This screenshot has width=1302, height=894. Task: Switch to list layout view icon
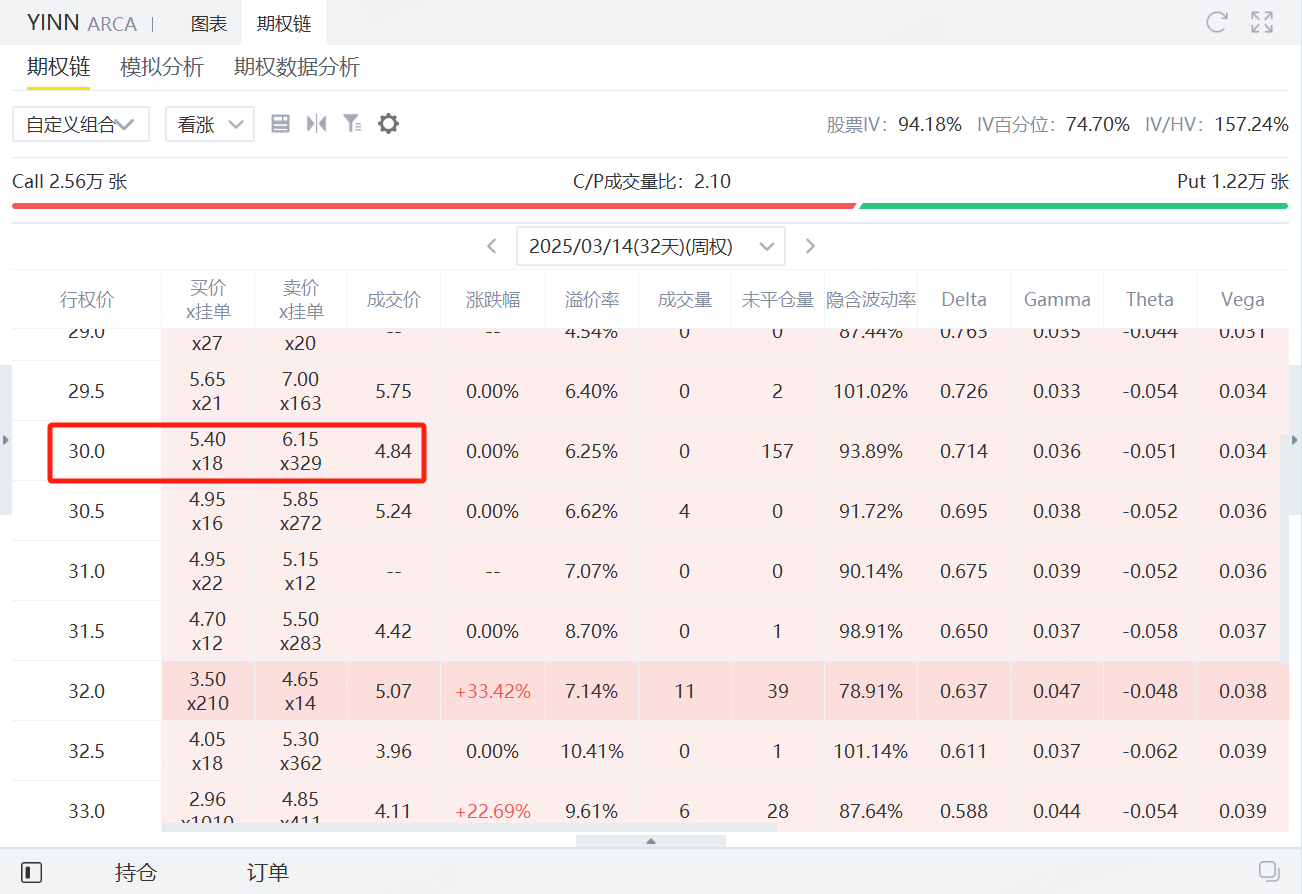tap(281, 123)
